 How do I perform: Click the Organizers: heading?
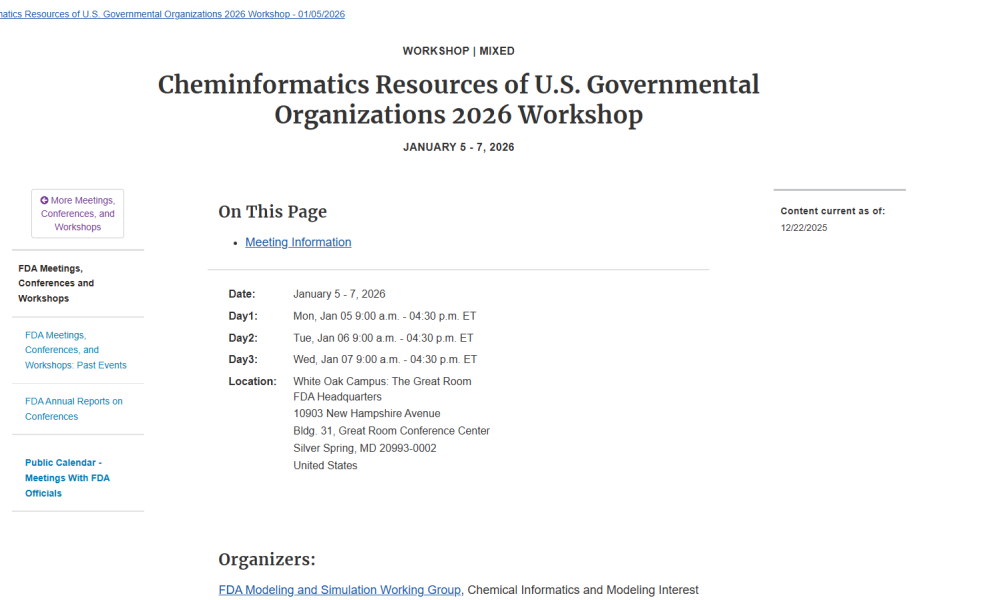[267, 559]
